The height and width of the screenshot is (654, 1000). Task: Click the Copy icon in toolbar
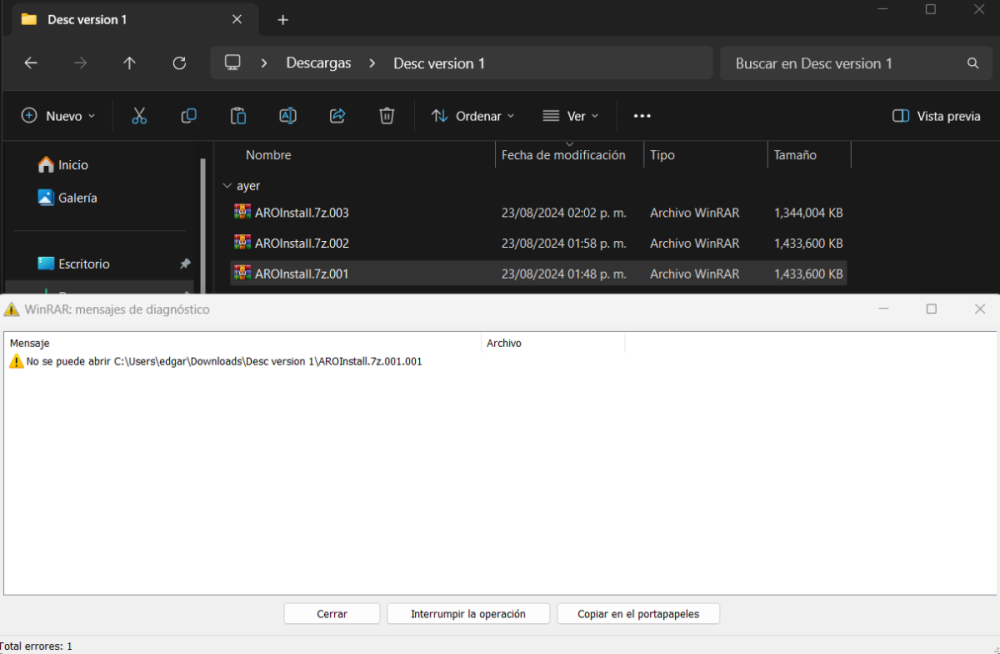(188, 116)
